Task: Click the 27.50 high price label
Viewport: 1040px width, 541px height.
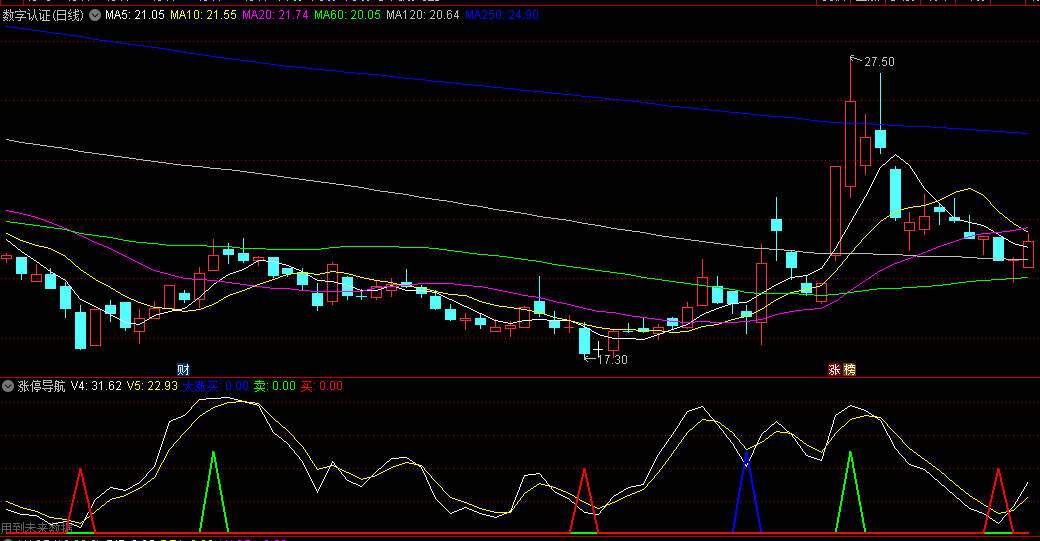Action: tap(879, 62)
